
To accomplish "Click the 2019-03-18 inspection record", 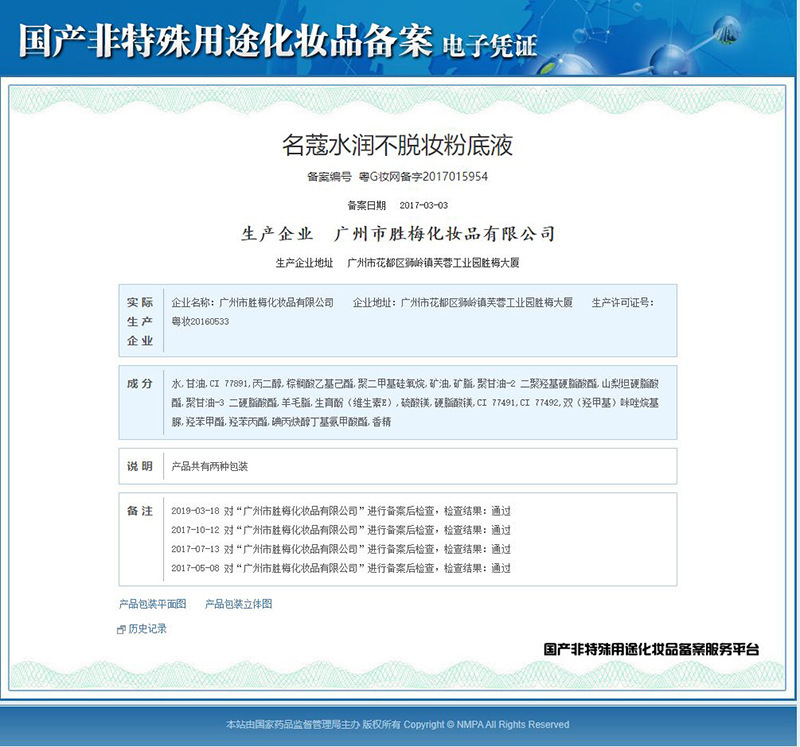I will pos(341,511).
